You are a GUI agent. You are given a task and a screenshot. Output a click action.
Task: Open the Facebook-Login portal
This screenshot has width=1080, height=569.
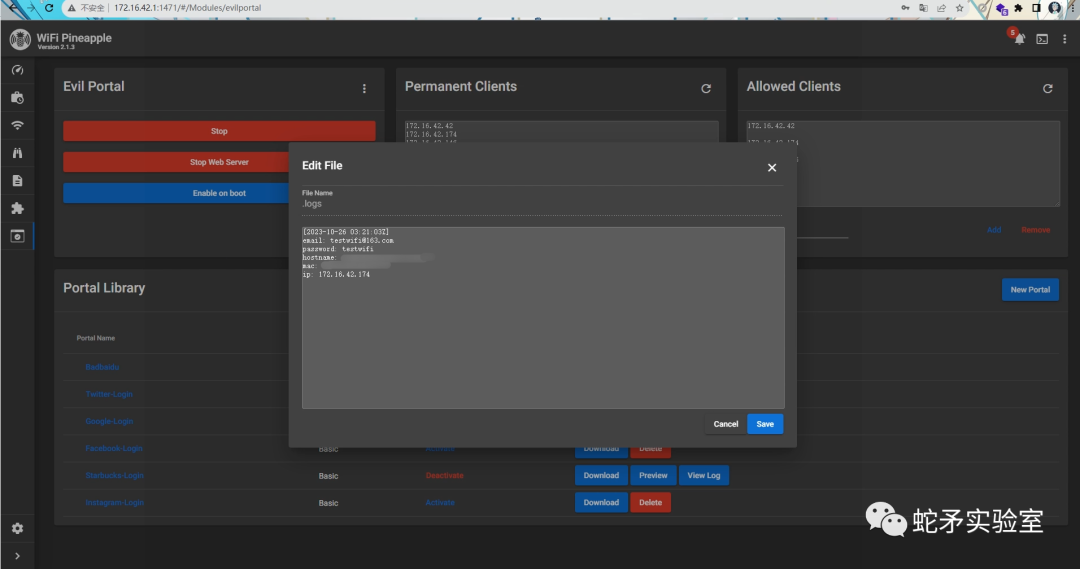(x=114, y=448)
